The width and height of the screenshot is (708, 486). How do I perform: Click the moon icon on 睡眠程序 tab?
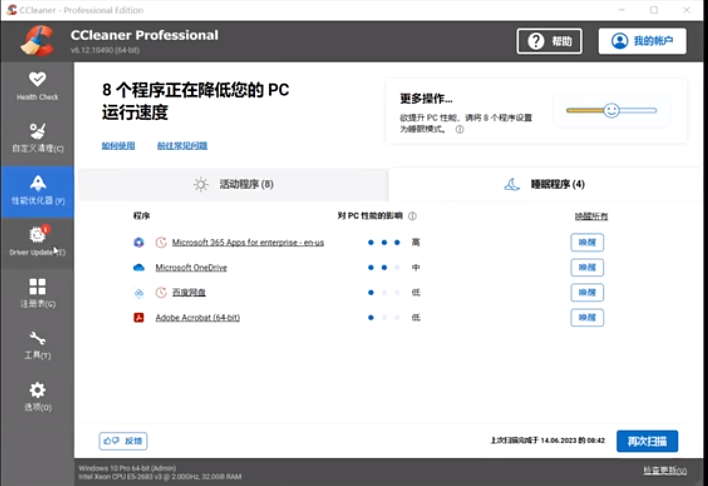(512, 184)
